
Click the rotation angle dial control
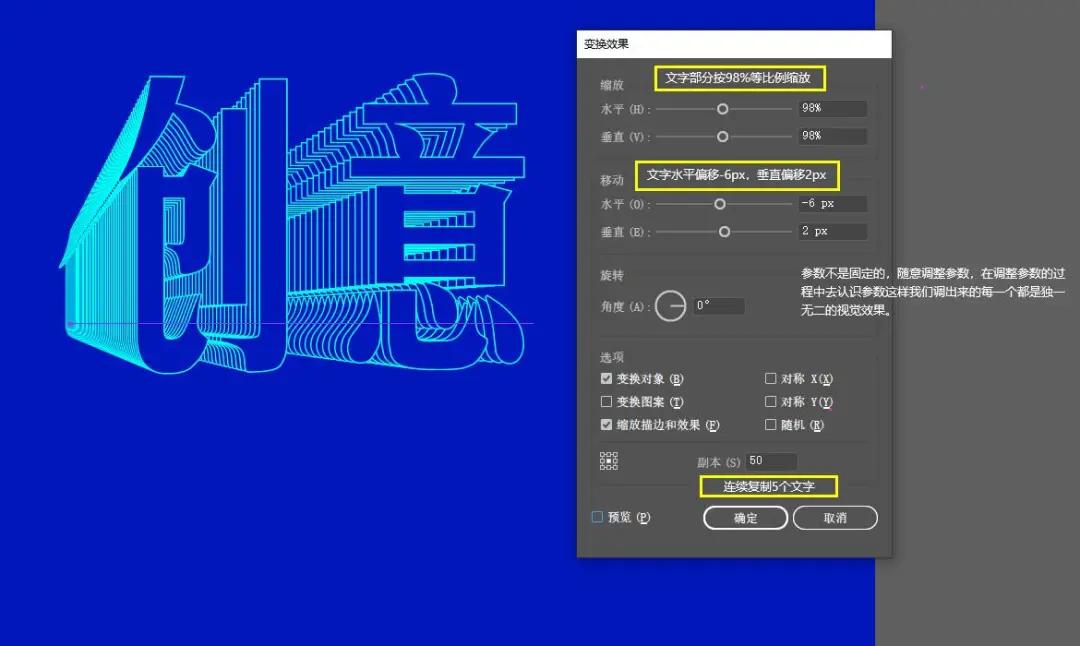pos(670,305)
